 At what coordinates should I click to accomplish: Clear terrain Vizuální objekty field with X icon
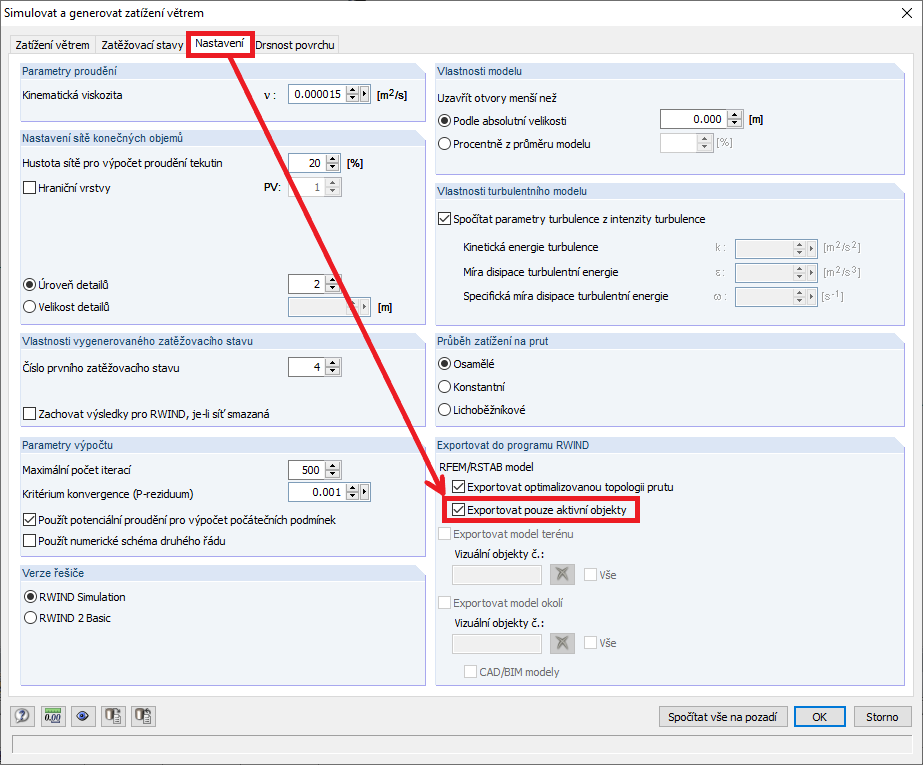562,574
